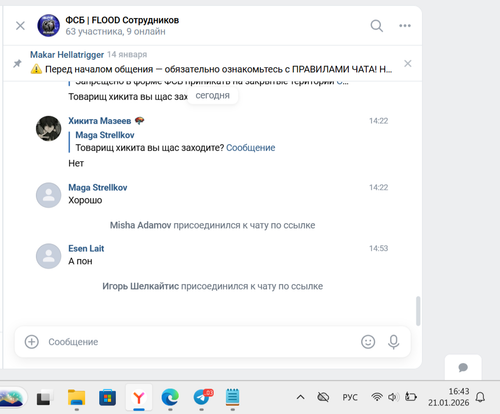Open the volume speaker tray icon

(393, 397)
